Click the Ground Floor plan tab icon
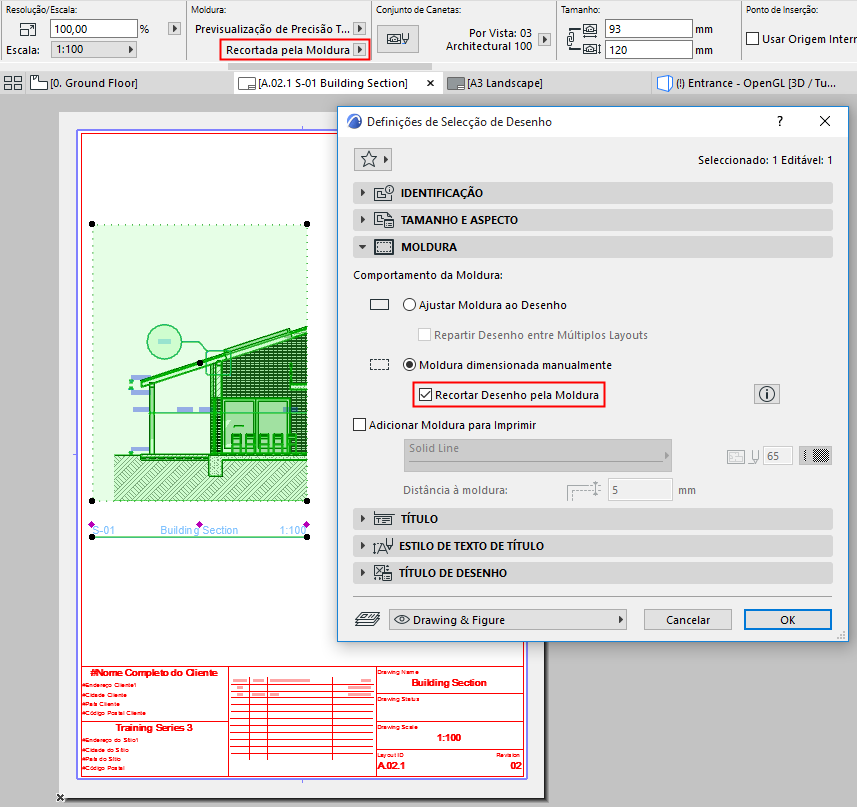The image size is (857, 807). [x=38, y=83]
